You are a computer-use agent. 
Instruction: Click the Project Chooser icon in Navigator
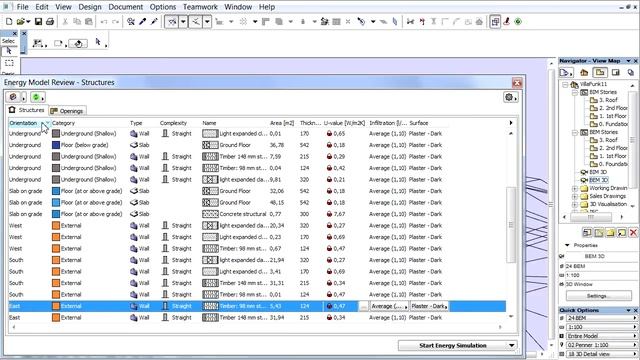tap(565, 73)
